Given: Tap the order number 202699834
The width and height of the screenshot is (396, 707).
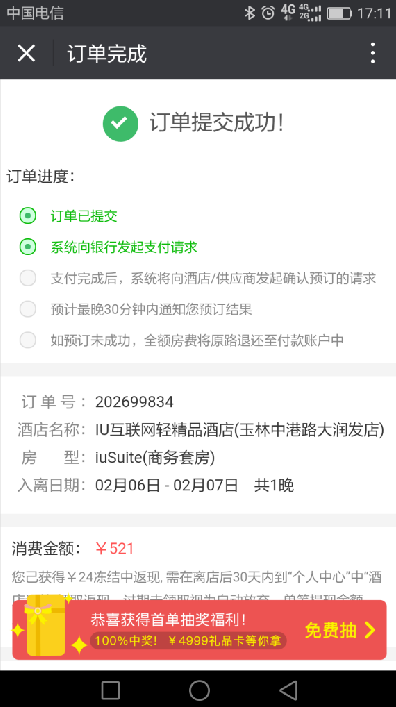Looking at the screenshot, I should click(134, 402).
